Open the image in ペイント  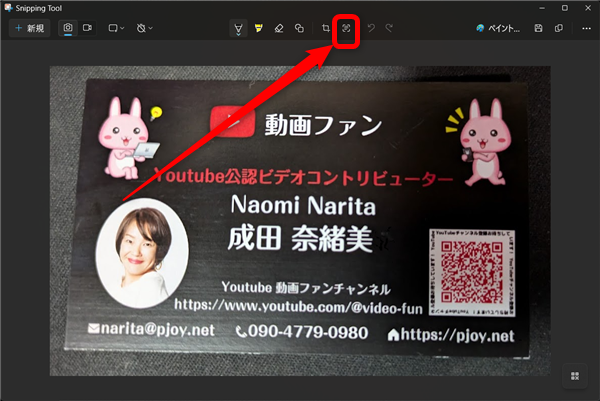(497, 28)
